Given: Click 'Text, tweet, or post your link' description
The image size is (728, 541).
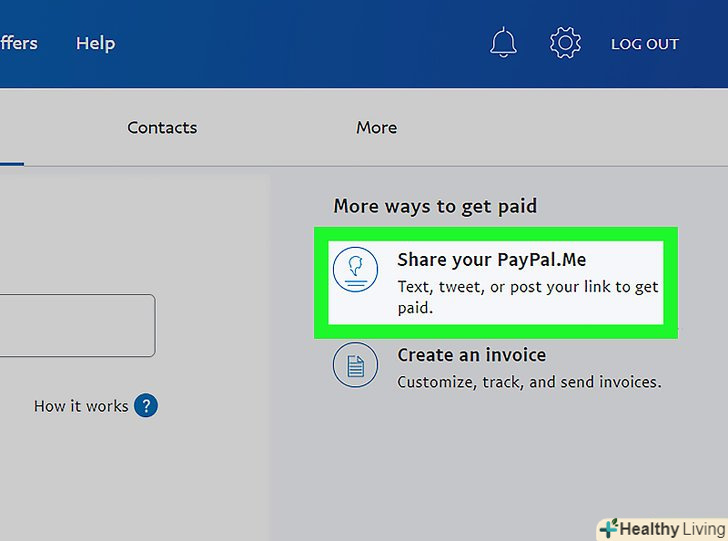Looking at the screenshot, I should pos(528,297).
